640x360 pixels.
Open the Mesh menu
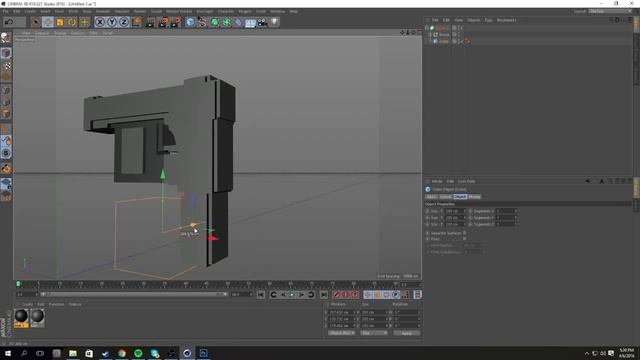pyautogui.click(x=73, y=11)
